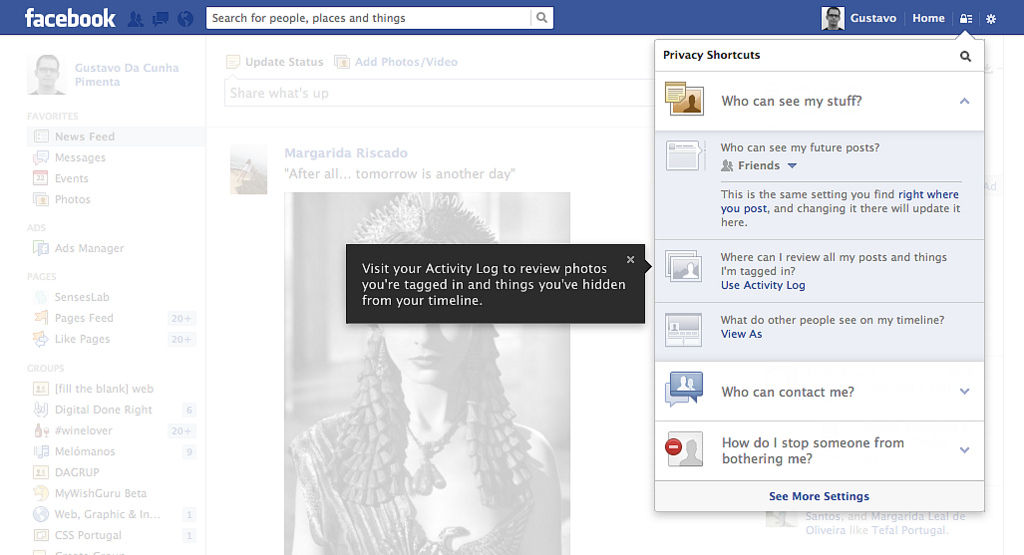Open Gustavo profile name in top bar
1024x555 pixels.
pyautogui.click(x=873, y=18)
